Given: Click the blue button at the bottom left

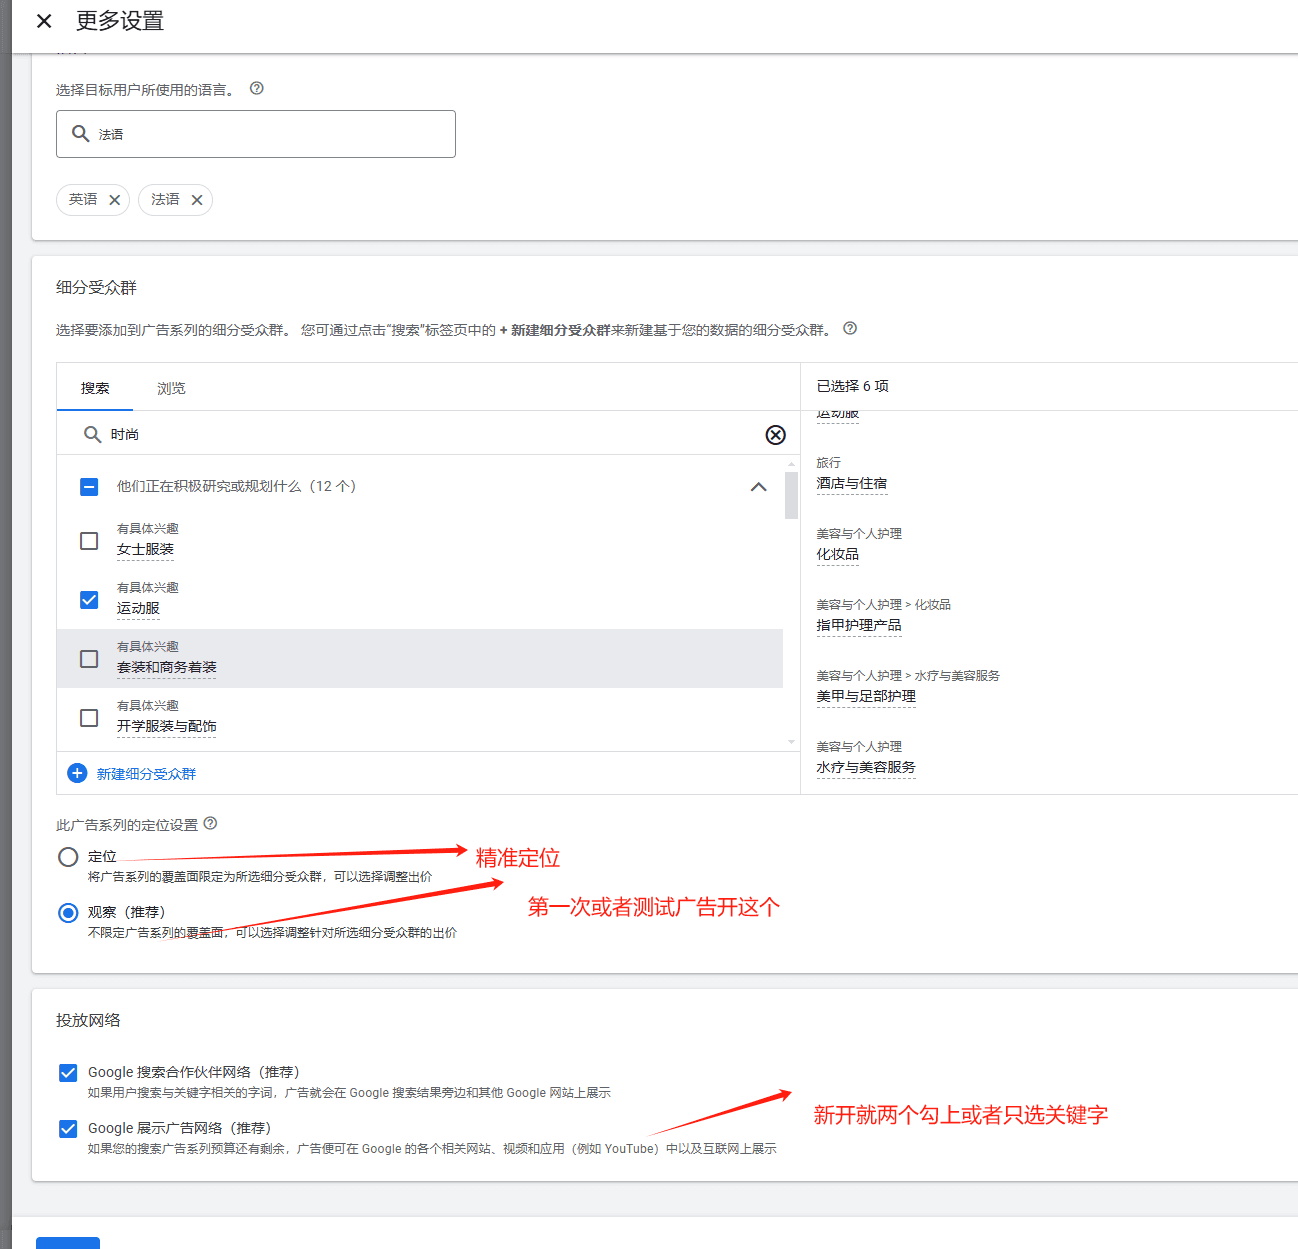Looking at the screenshot, I should point(68,1243).
